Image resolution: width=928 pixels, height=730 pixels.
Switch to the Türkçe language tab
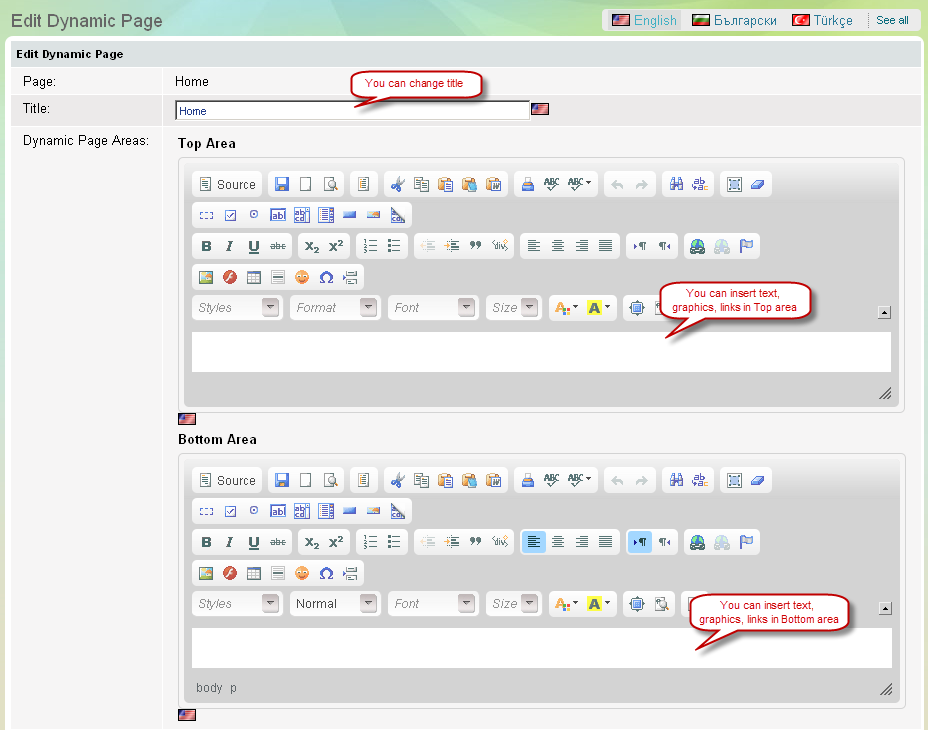(822, 20)
